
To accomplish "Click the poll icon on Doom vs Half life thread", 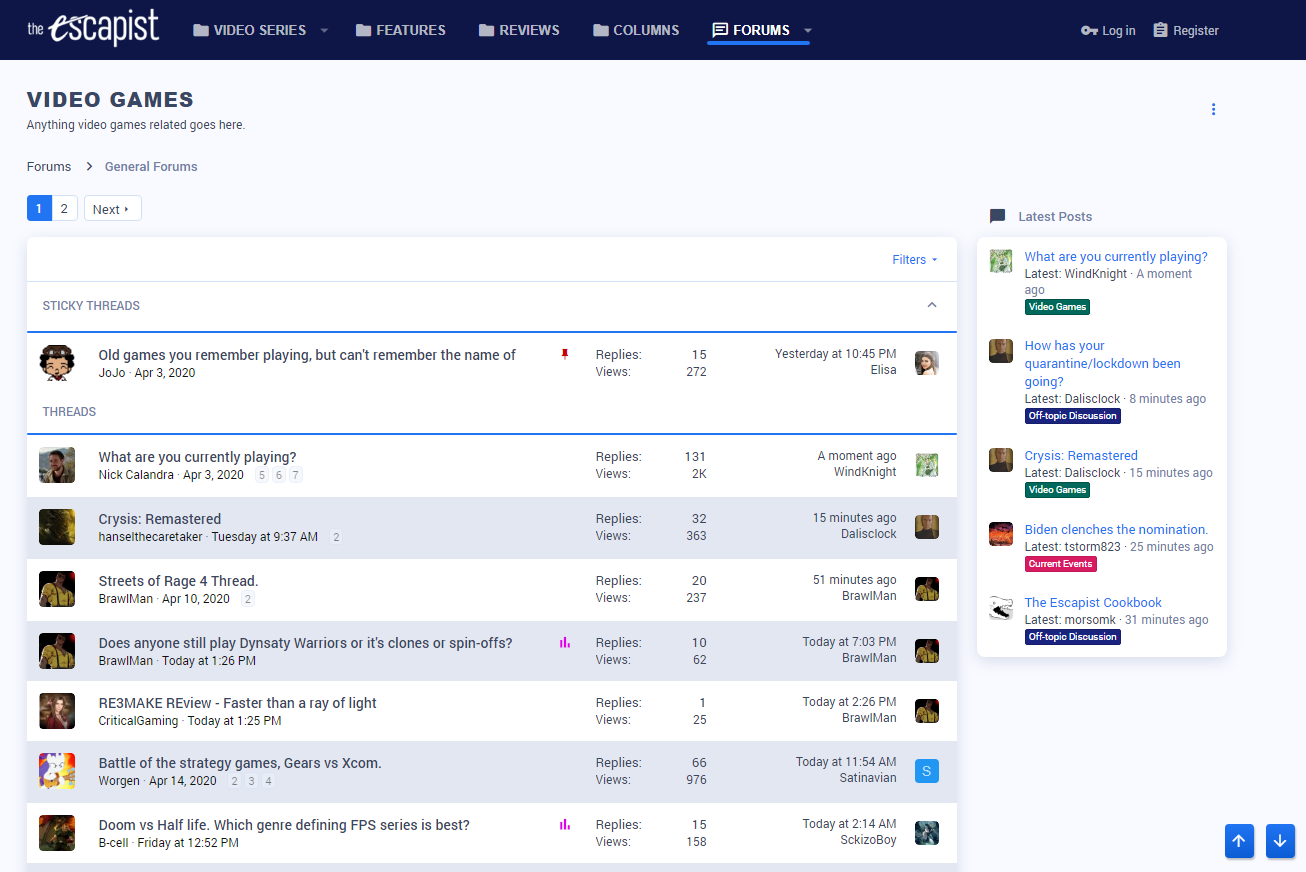I will point(565,825).
